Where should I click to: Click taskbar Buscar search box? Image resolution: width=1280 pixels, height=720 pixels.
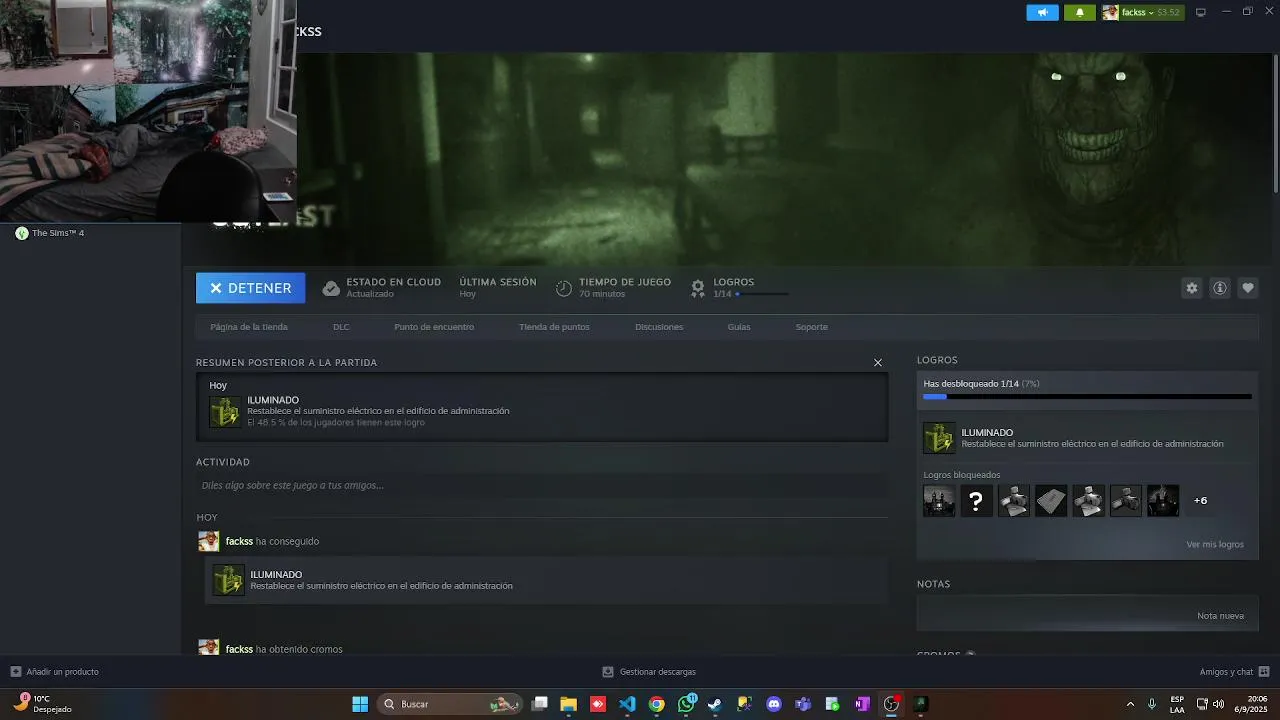[x=450, y=704]
